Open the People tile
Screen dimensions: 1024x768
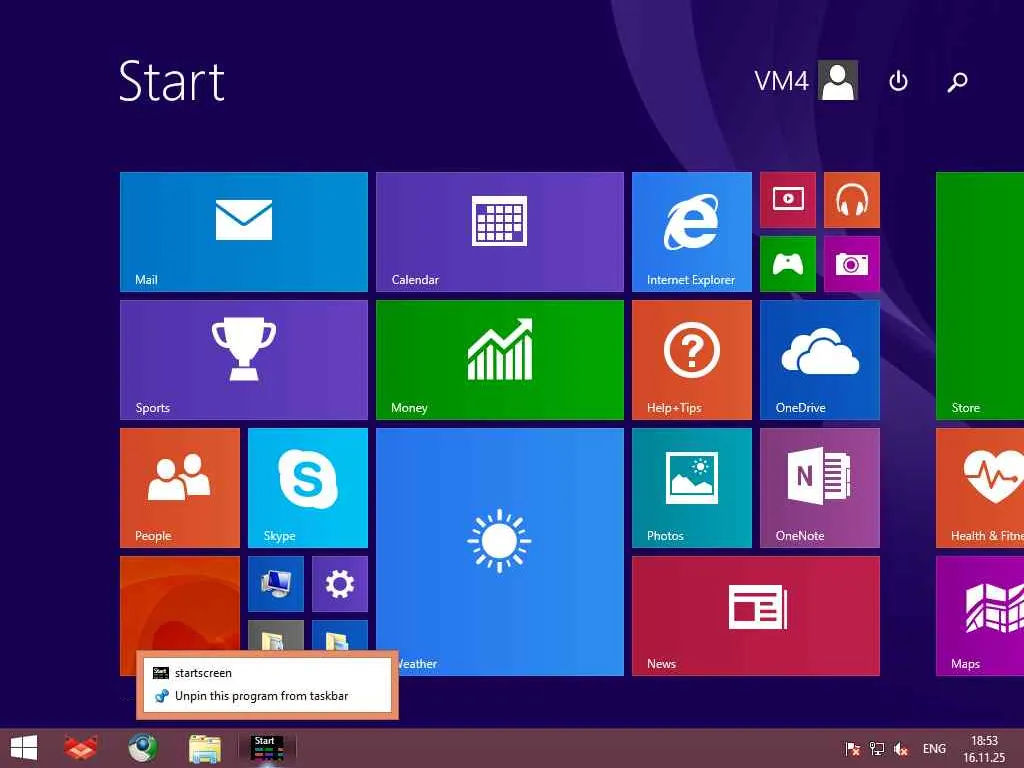point(180,488)
